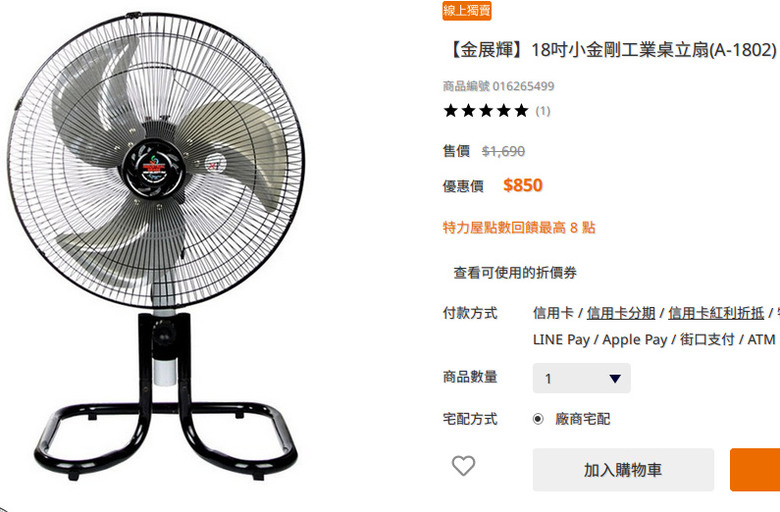The image size is (780, 512).
Task: Enlarge the fan product image
Action: pos(157,246)
